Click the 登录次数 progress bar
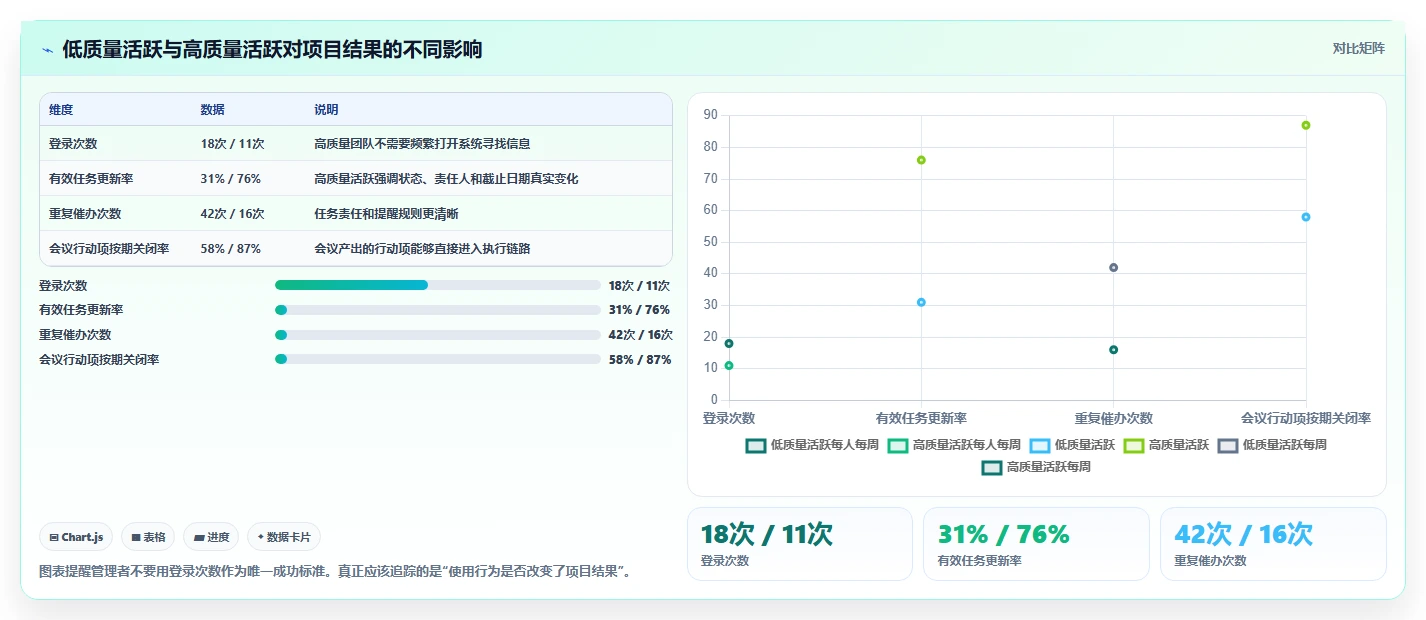1426x620 pixels. click(438, 285)
